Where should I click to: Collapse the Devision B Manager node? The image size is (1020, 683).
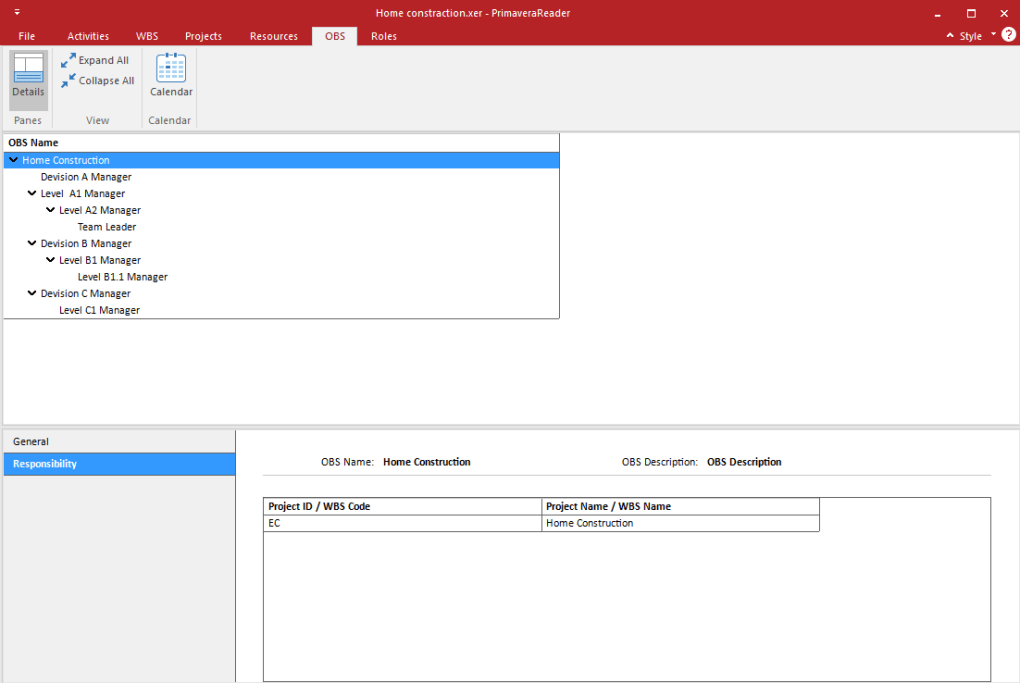pyautogui.click(x=32, y=243)
